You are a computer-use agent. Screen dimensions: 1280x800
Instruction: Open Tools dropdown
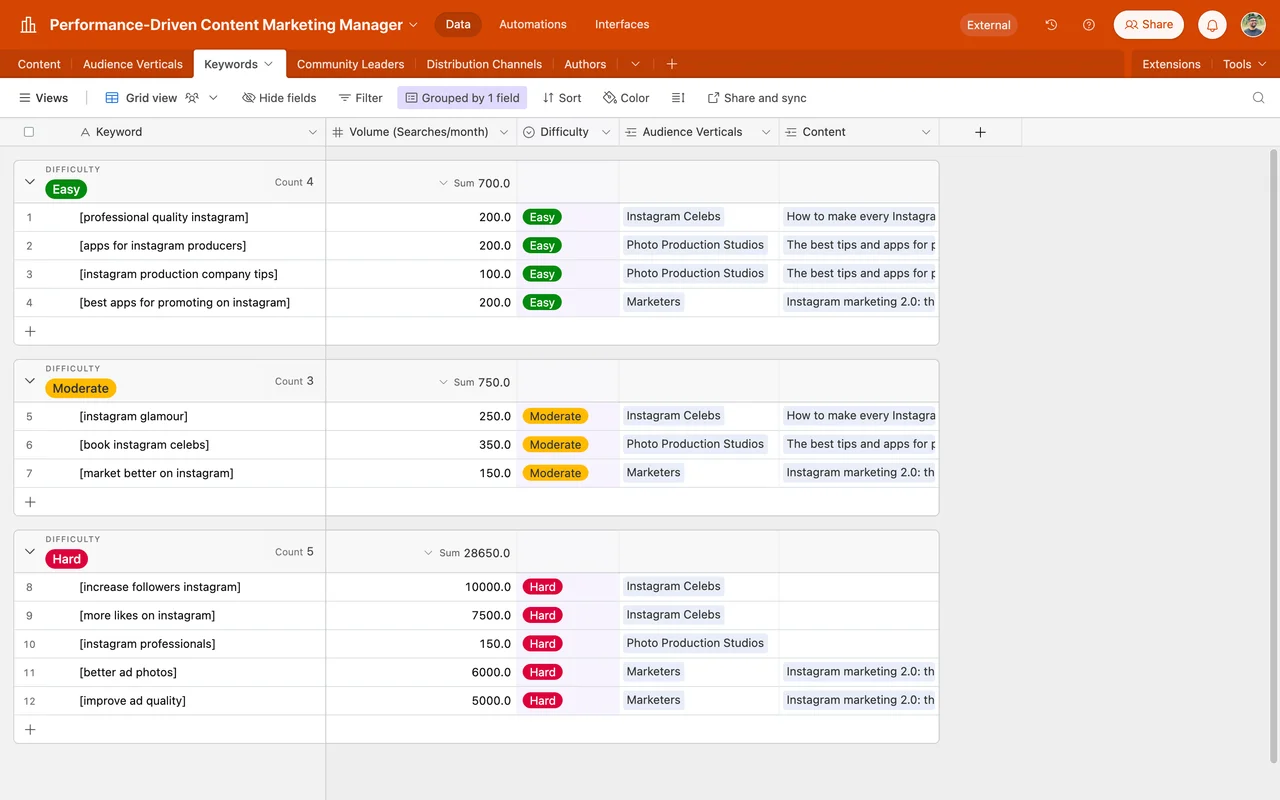coord(1245,64)
